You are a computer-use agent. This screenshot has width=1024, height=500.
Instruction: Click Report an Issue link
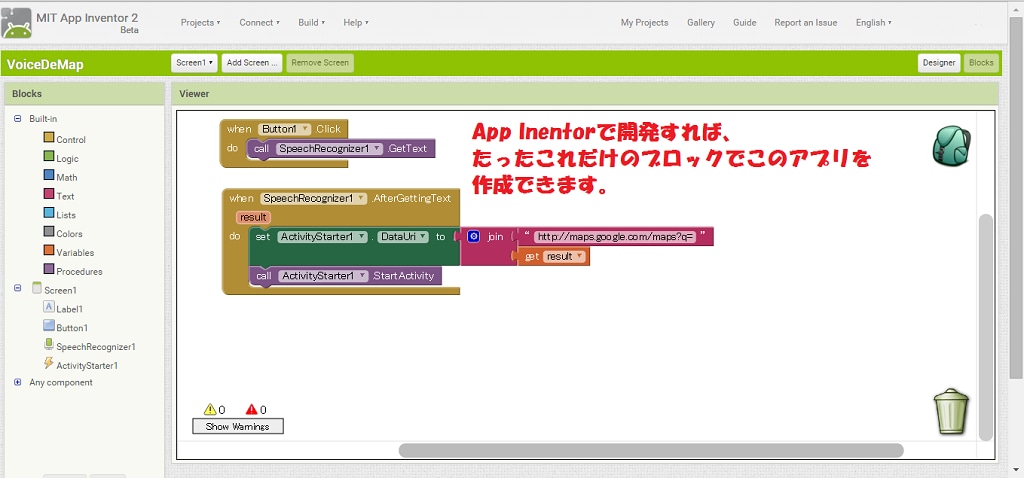(x=805, y=22)
